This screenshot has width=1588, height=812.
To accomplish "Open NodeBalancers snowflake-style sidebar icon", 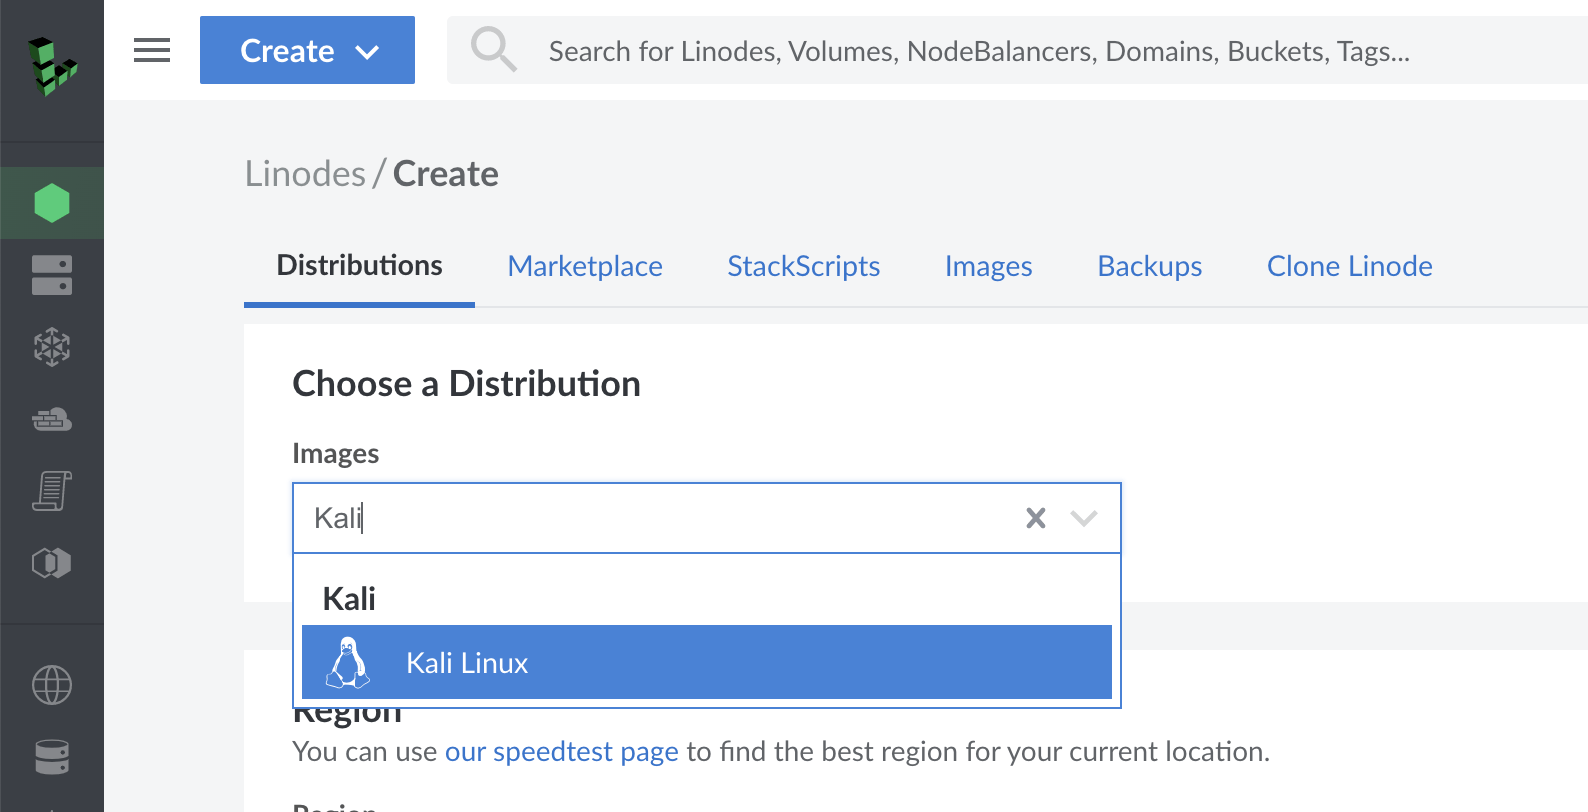I will pyautogui.click(x=52, y=347).
